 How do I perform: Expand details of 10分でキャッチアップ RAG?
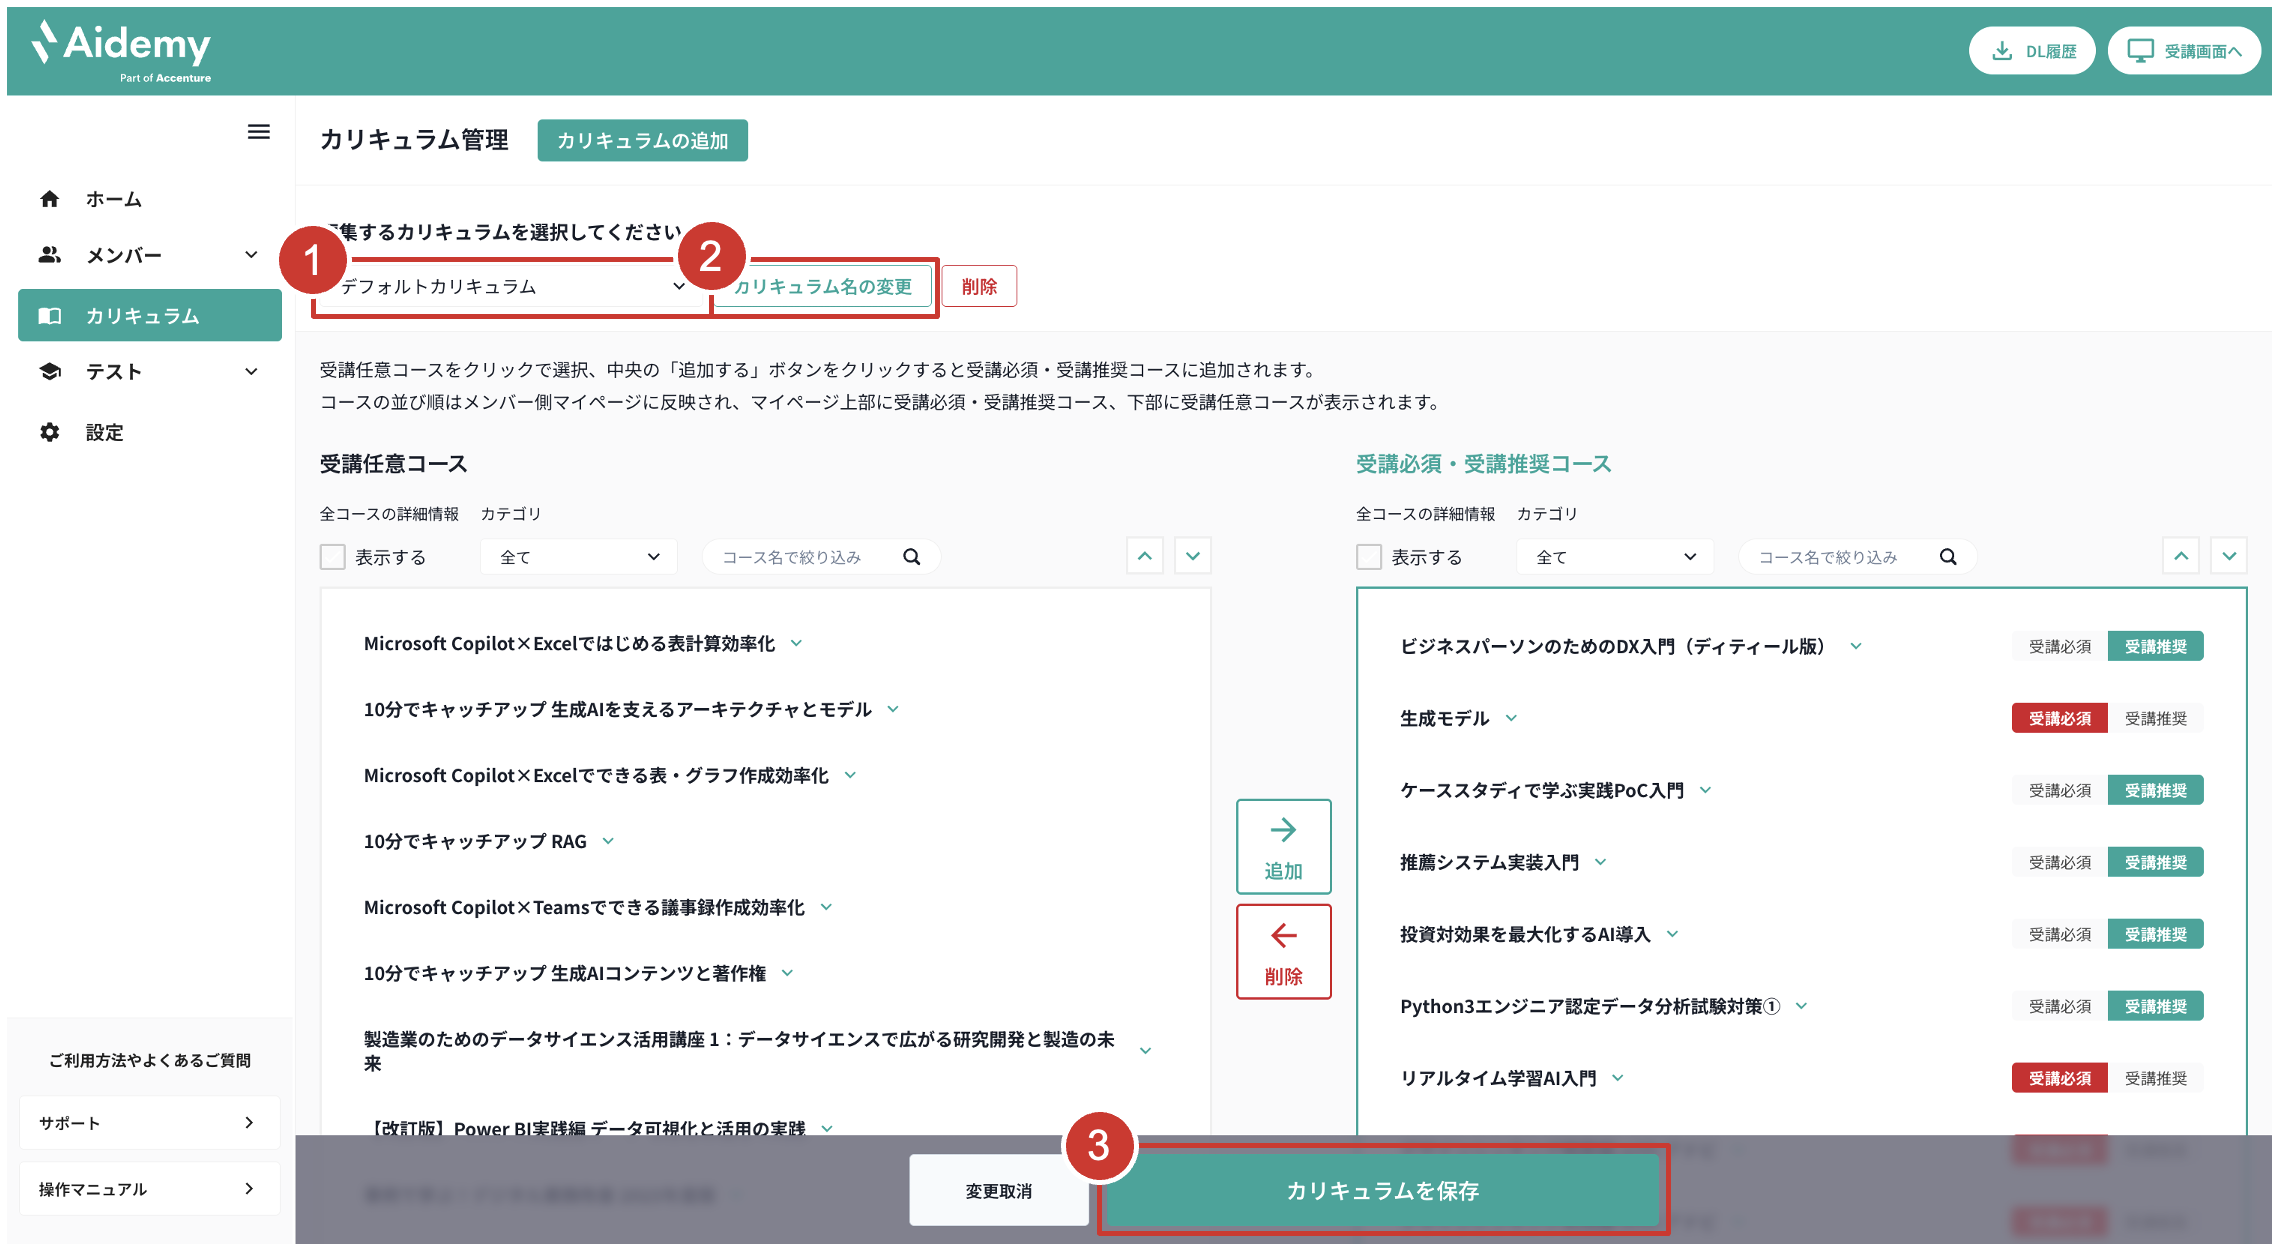pyautogui.click(x=608, y=841)
